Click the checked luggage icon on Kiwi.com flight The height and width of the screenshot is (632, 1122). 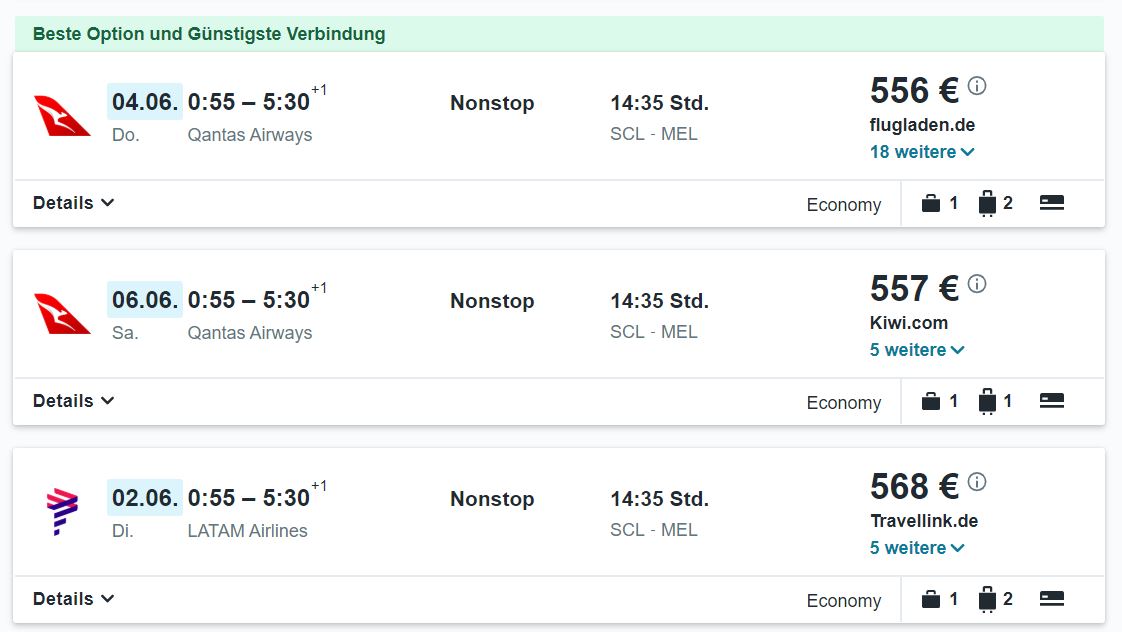pos(987,402)
